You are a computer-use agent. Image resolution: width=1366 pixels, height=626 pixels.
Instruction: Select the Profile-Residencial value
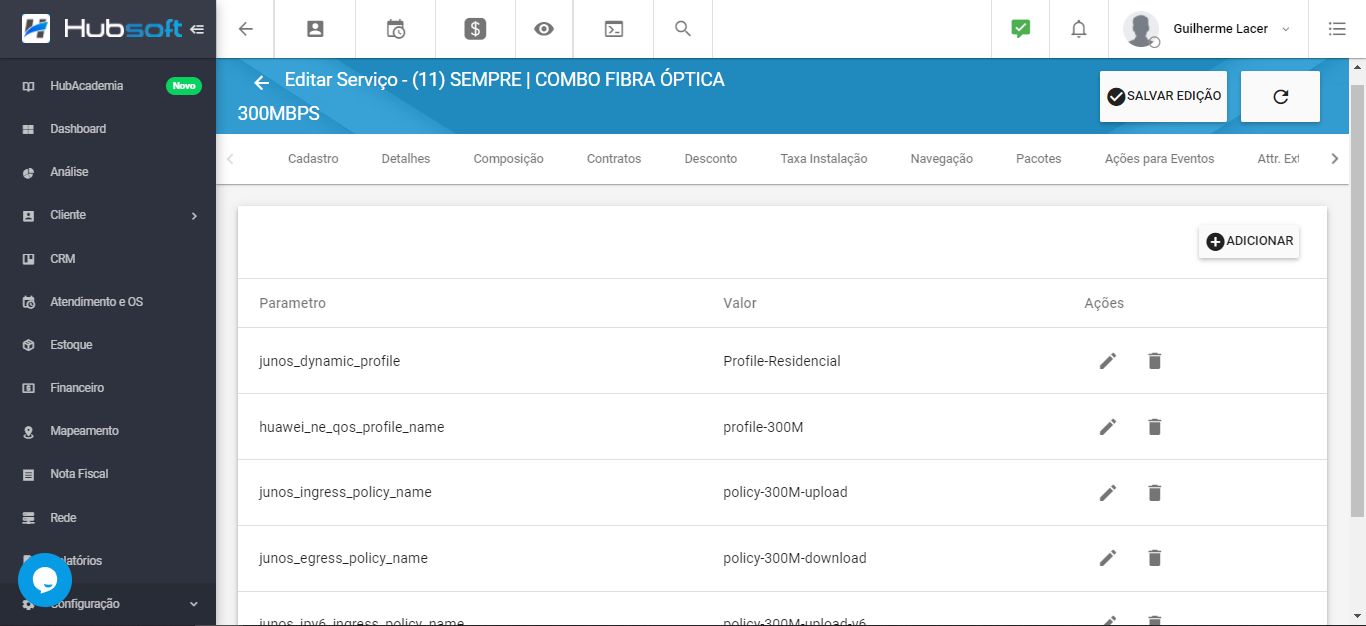pyautogui.click(x=782, y=361)
